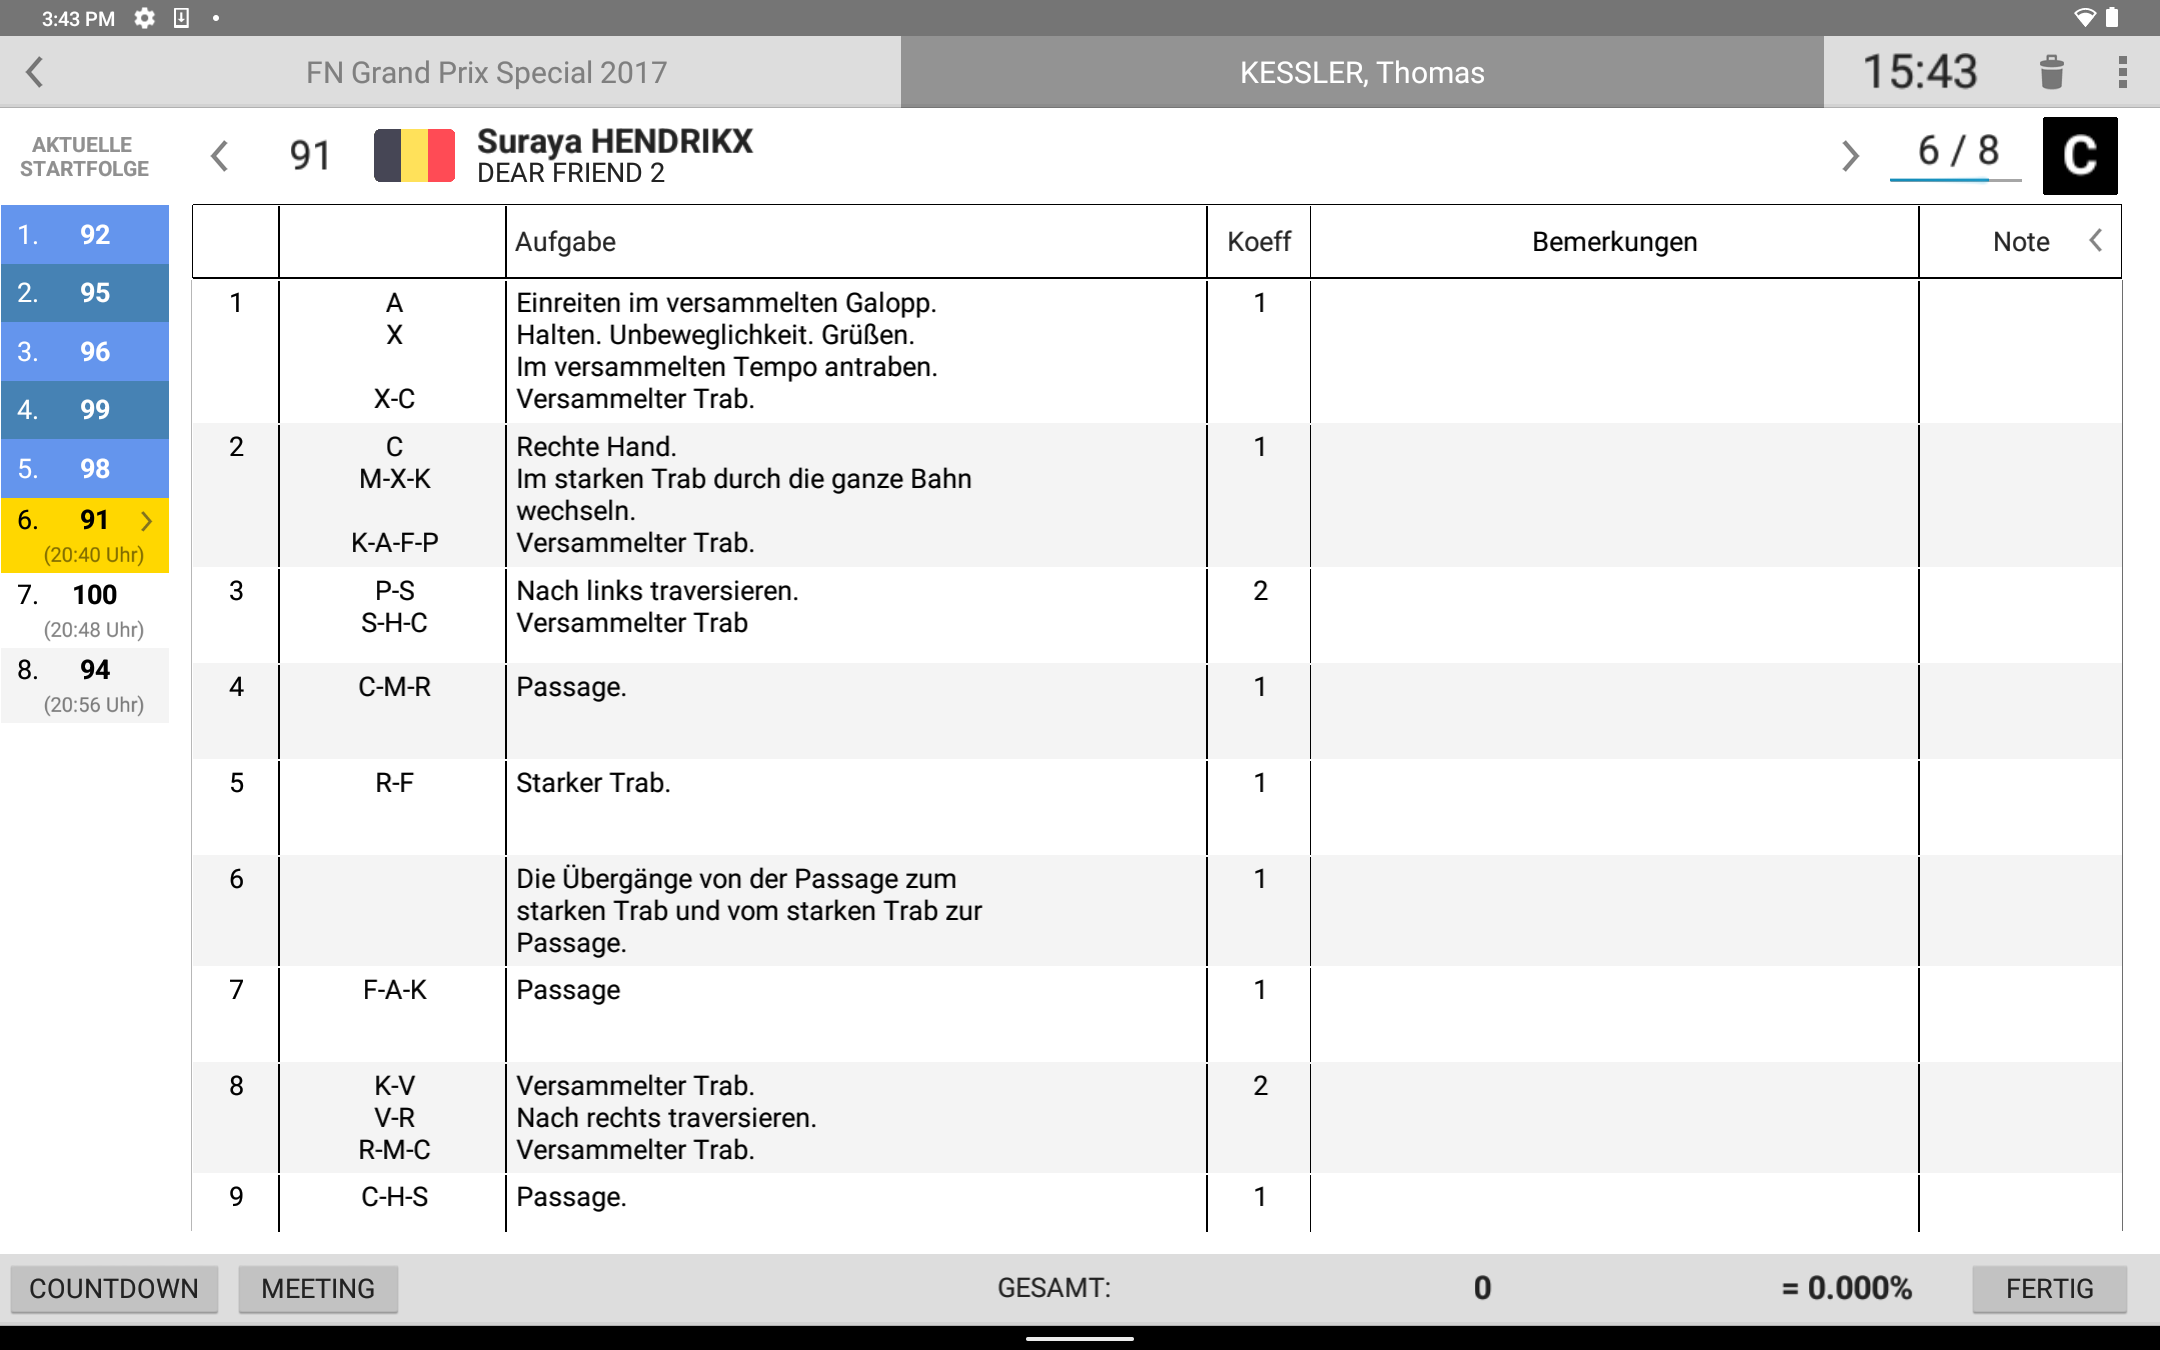The width and height of the screenshot is (2160, 1350).
Task: Click the back navigation arrow icon
Action: pyautogui.click(x=34, y=73)
